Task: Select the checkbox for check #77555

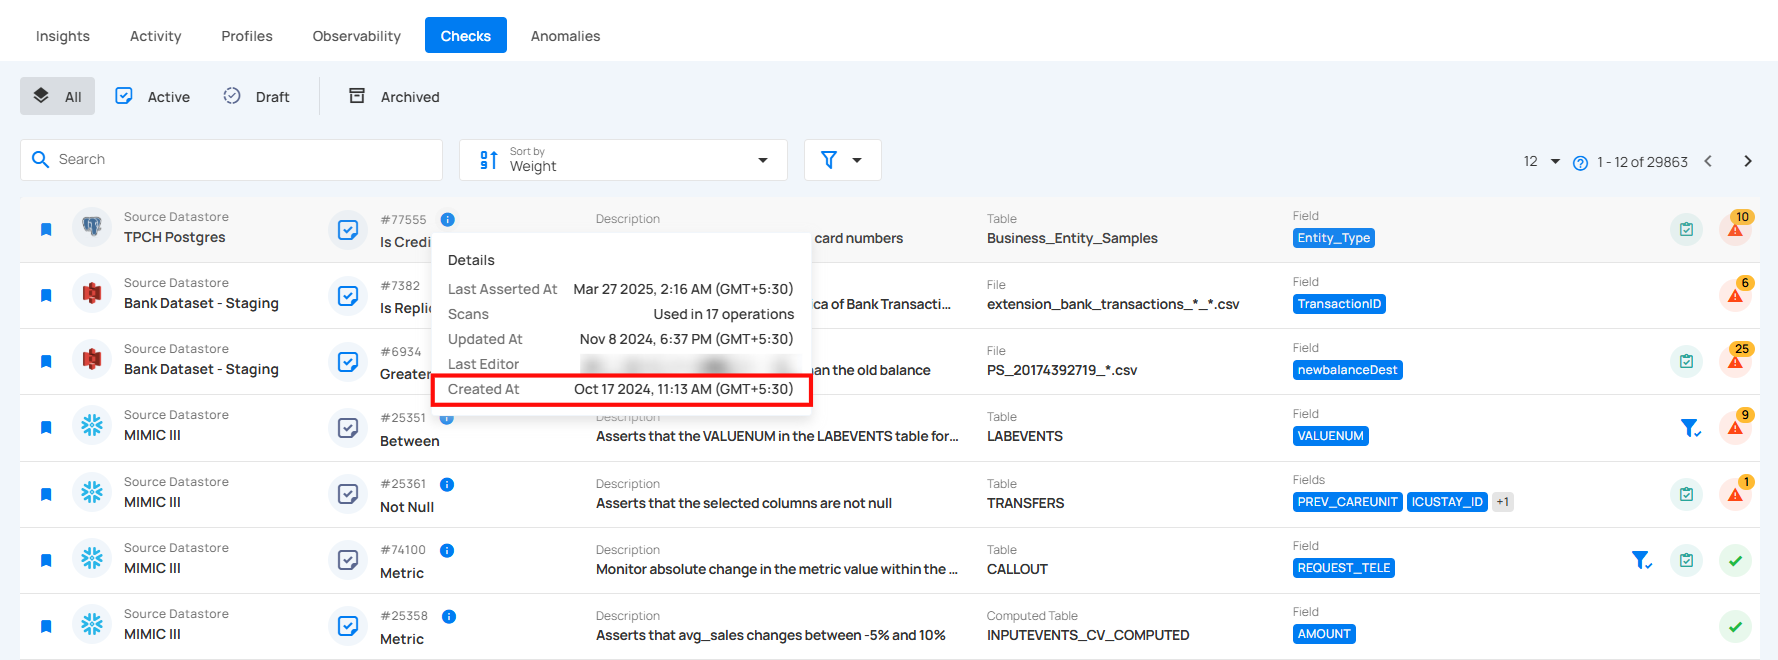Action: 348,230
